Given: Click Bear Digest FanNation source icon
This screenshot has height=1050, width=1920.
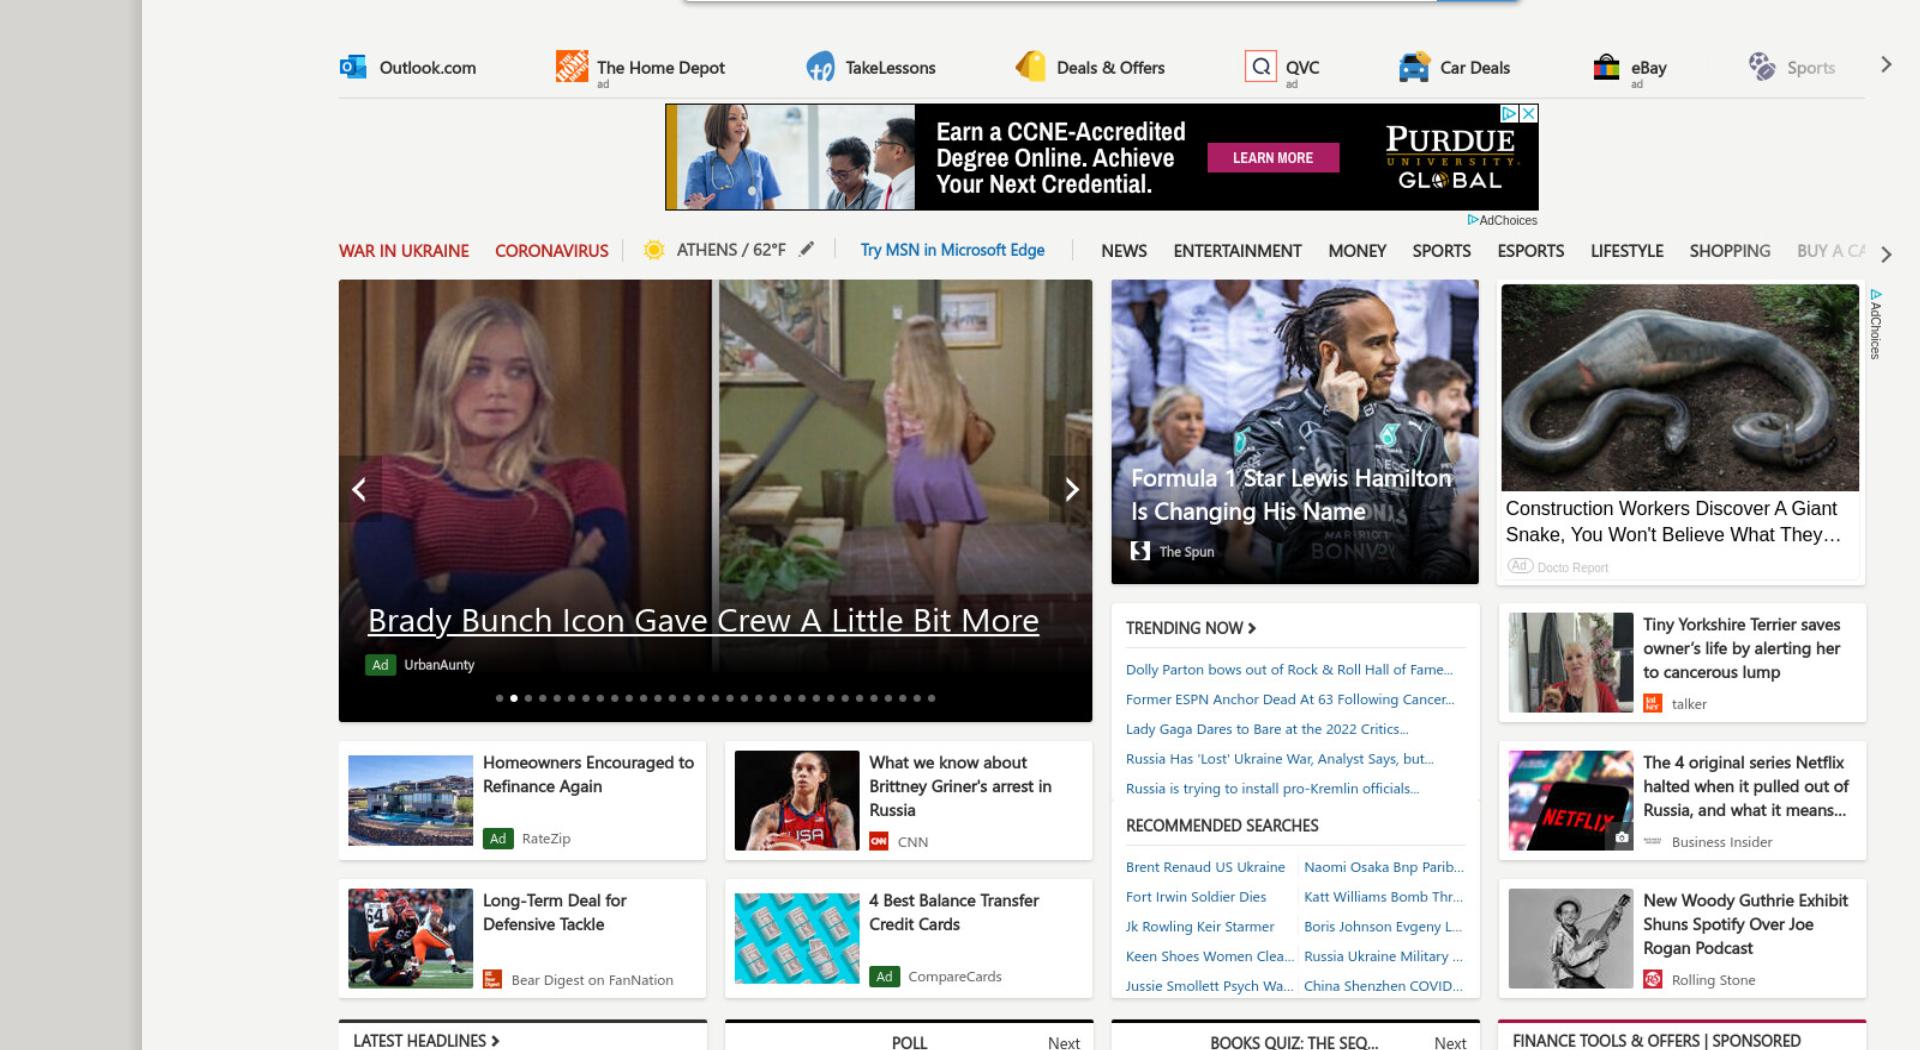Looking at the screenshot, I should pyautogui.click(x=492, y=979).
